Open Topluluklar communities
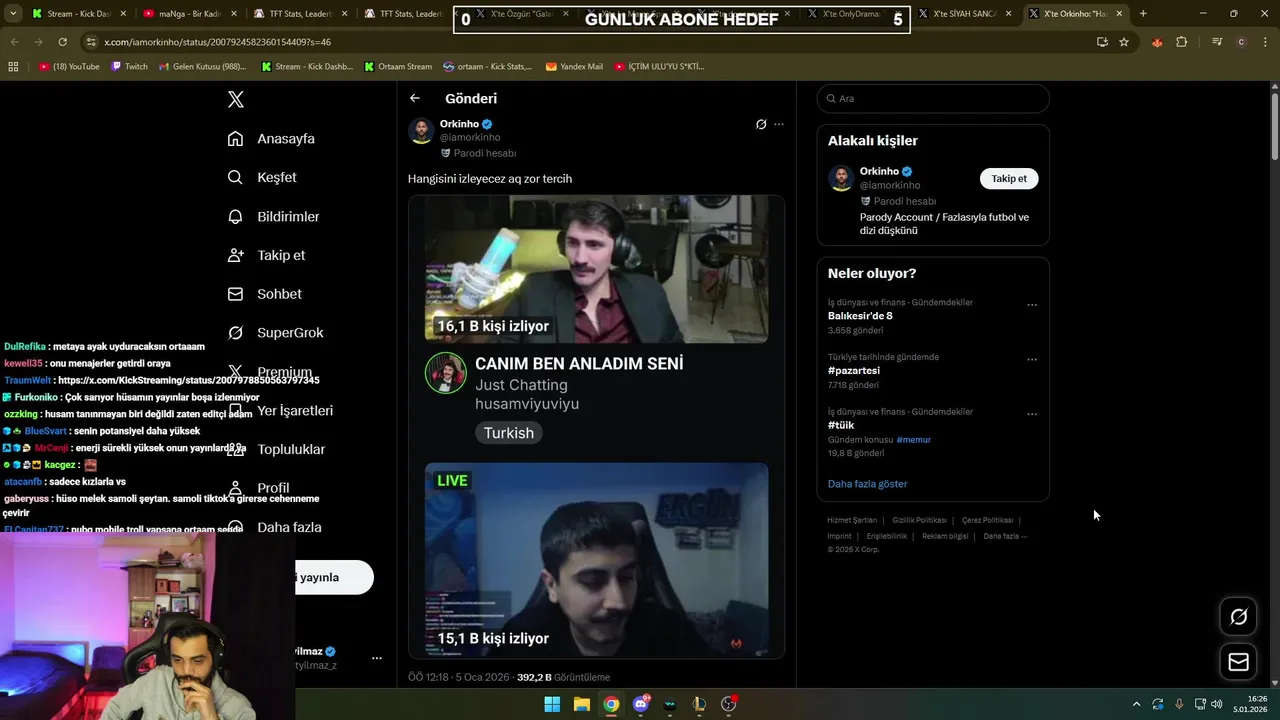 click(x=276, y=449)
